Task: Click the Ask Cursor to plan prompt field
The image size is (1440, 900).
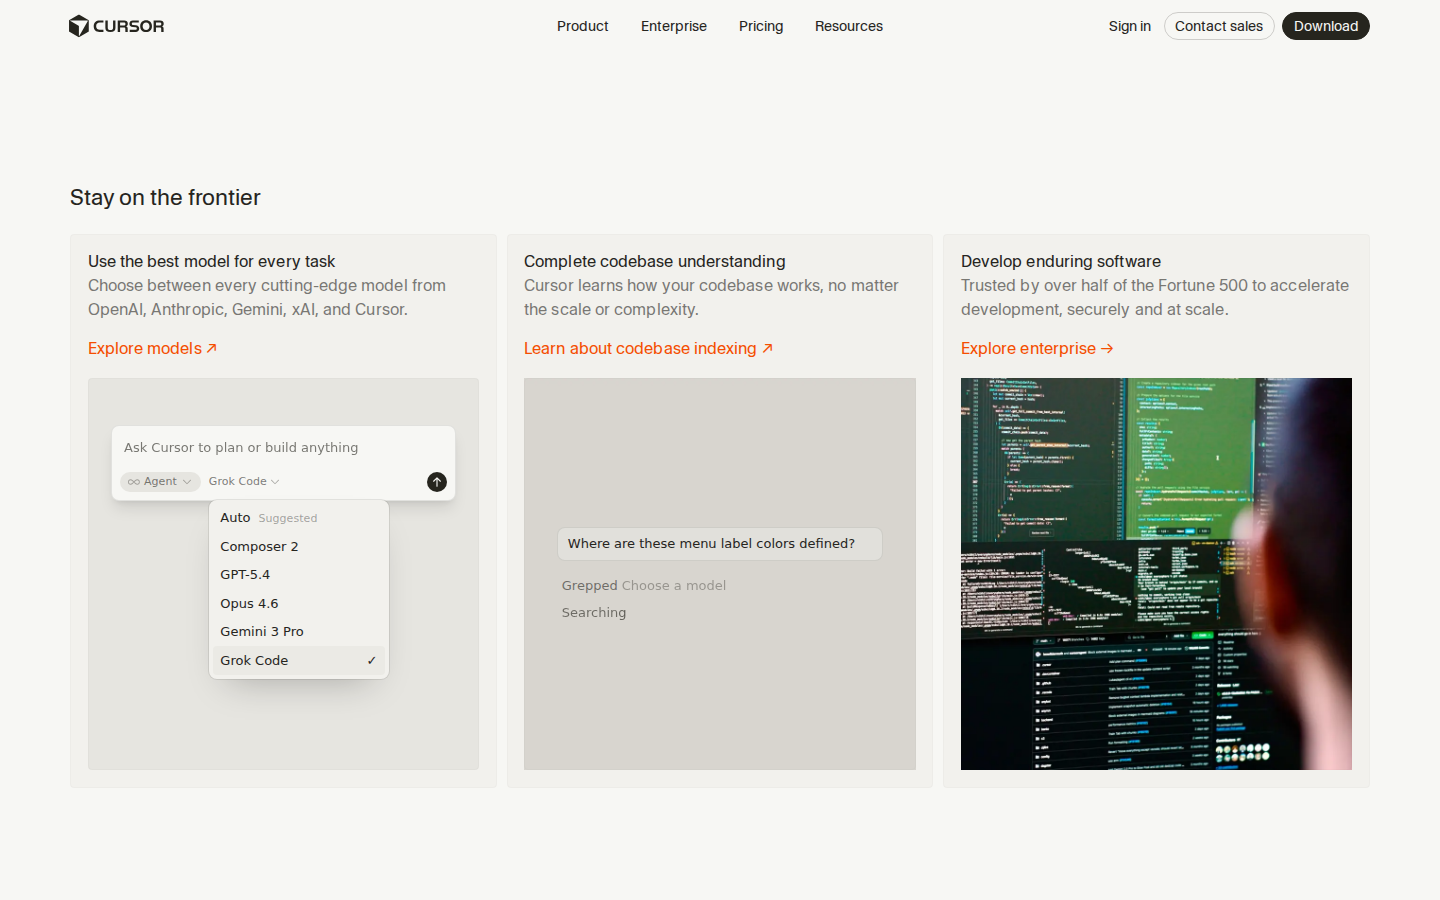Action: tap(241, 447)
